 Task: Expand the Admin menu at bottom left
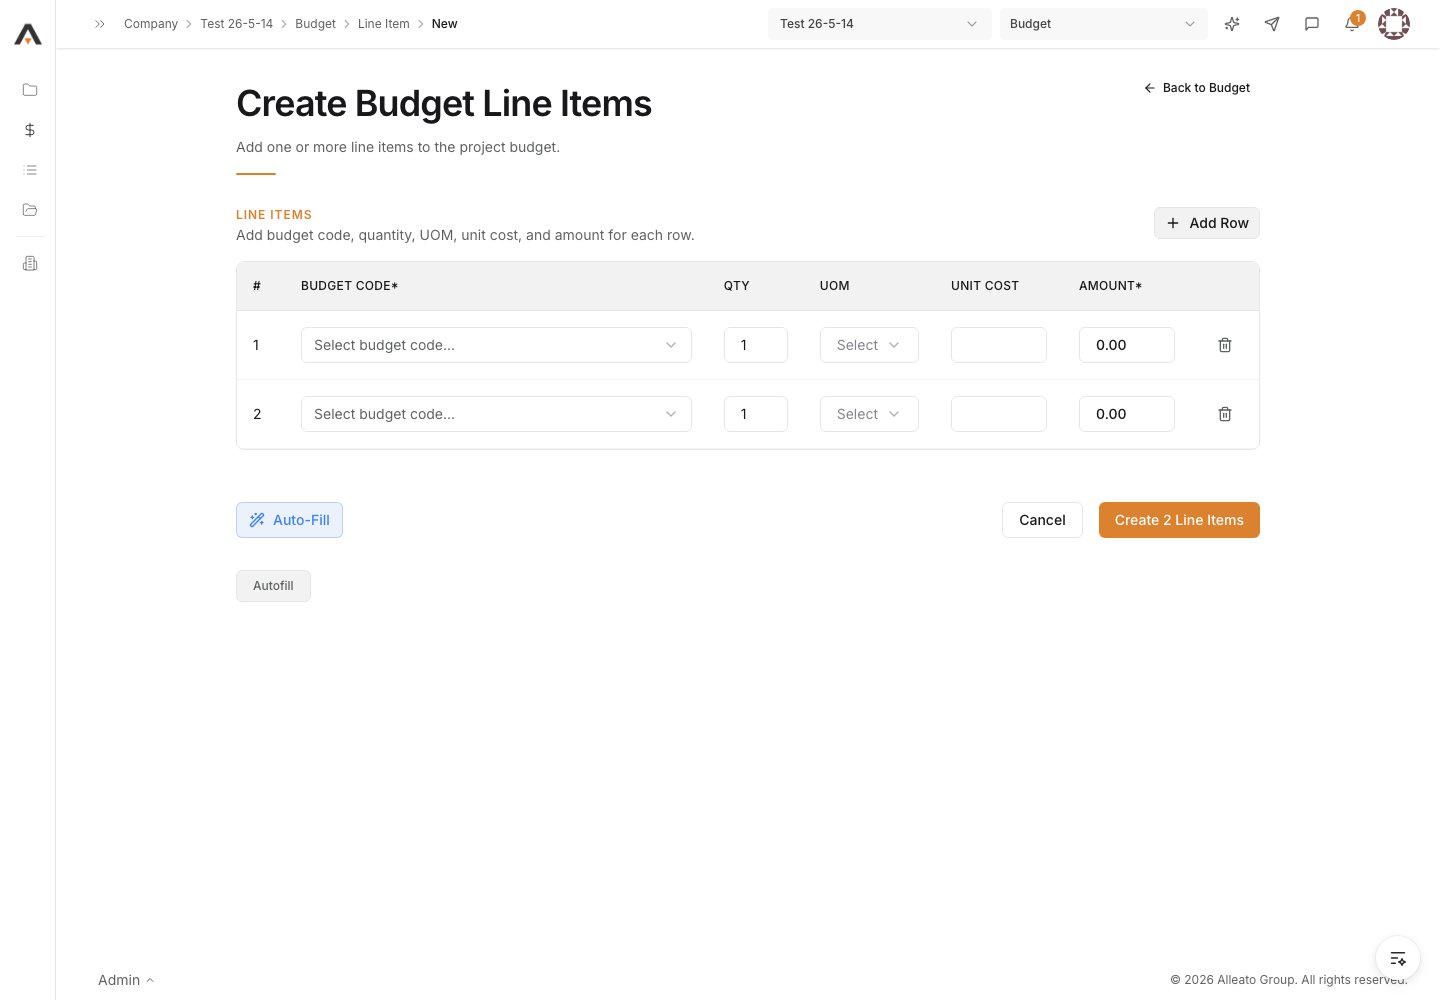[126, 980]
